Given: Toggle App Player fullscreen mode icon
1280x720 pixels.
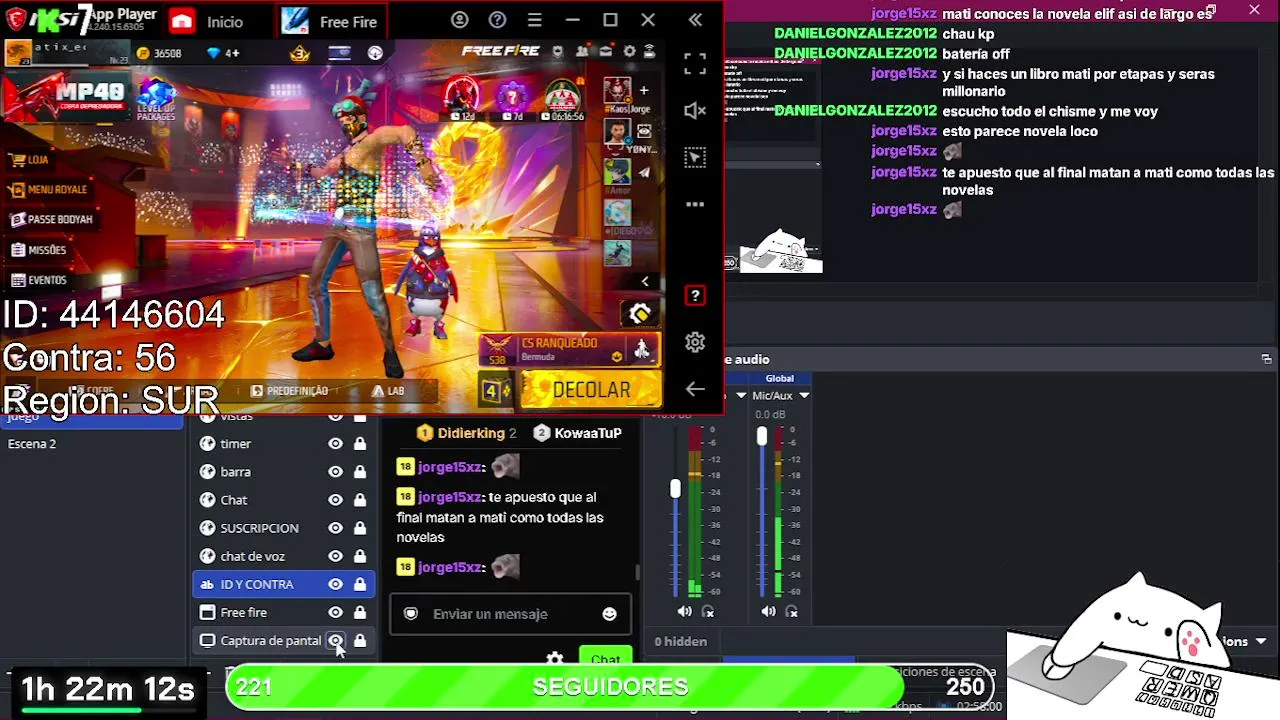Looking at the screenshot, I should [x=695, y=64].
